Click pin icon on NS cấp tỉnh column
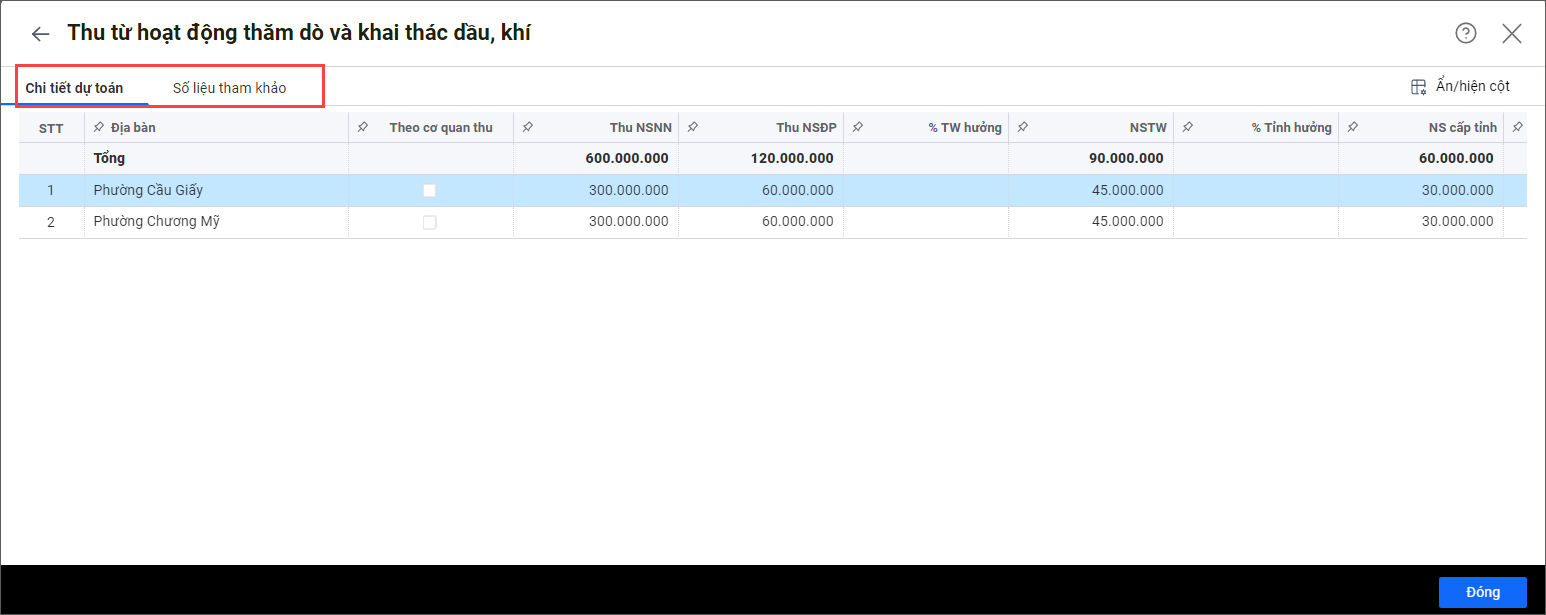1546x615 pixels. pos(1353,127)
